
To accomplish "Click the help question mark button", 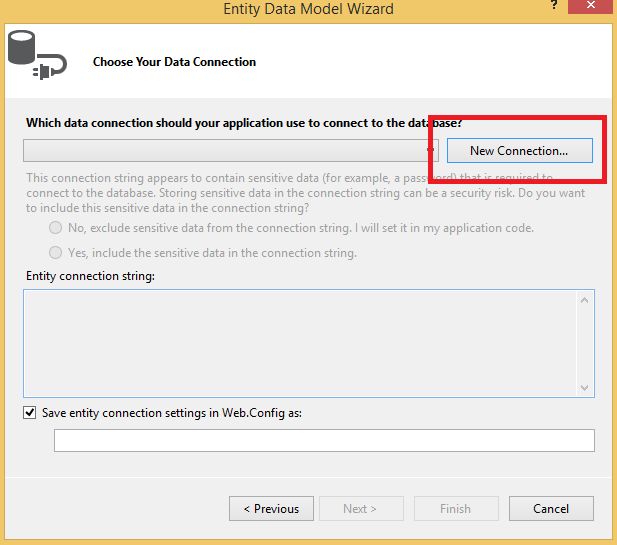I will click(x=553, y=8).
